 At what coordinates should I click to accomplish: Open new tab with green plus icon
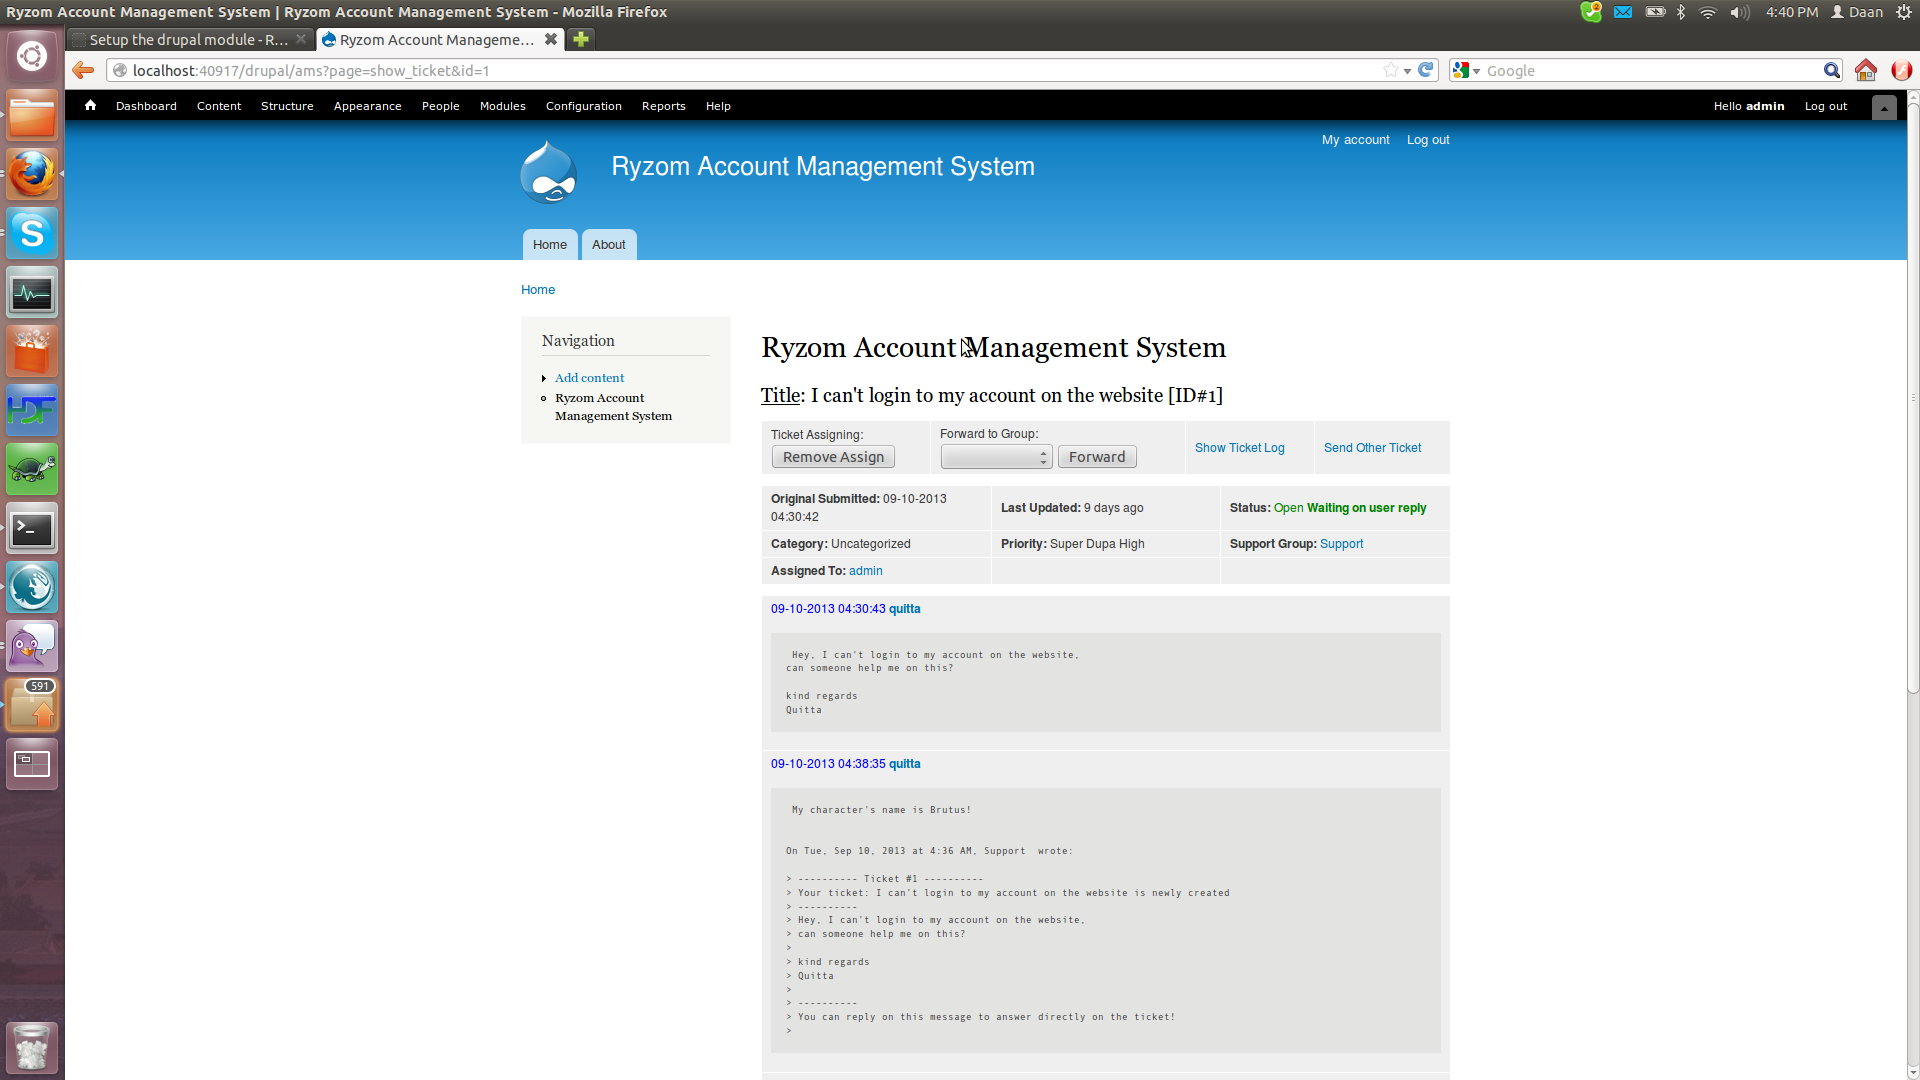580,39
